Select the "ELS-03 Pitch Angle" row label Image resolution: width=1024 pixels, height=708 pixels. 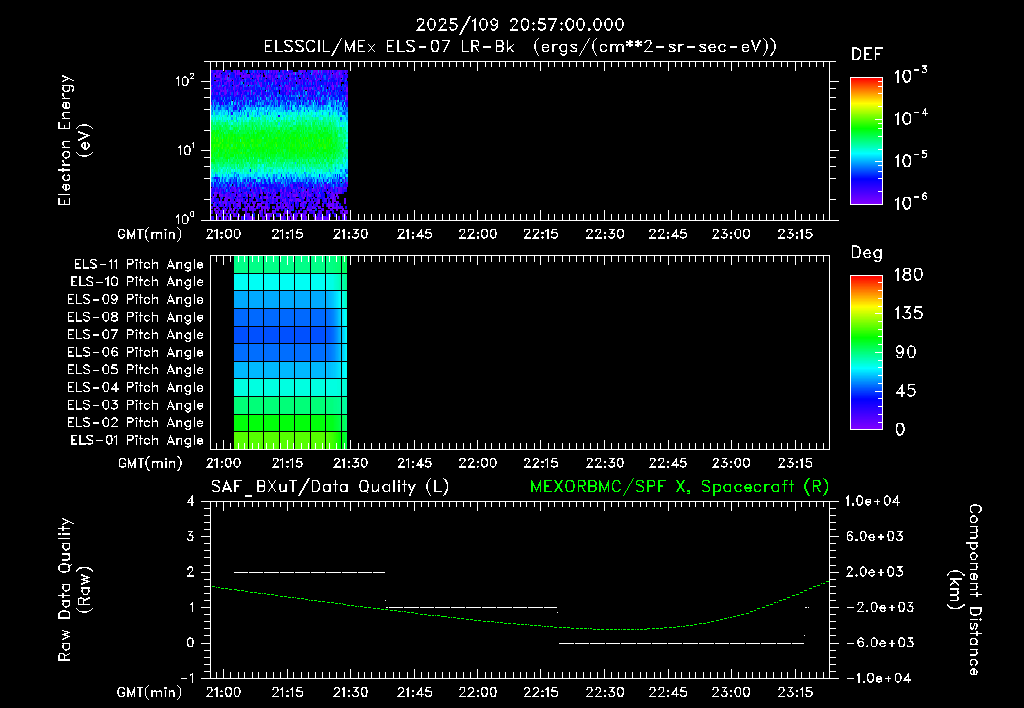[x=135, y=405]
